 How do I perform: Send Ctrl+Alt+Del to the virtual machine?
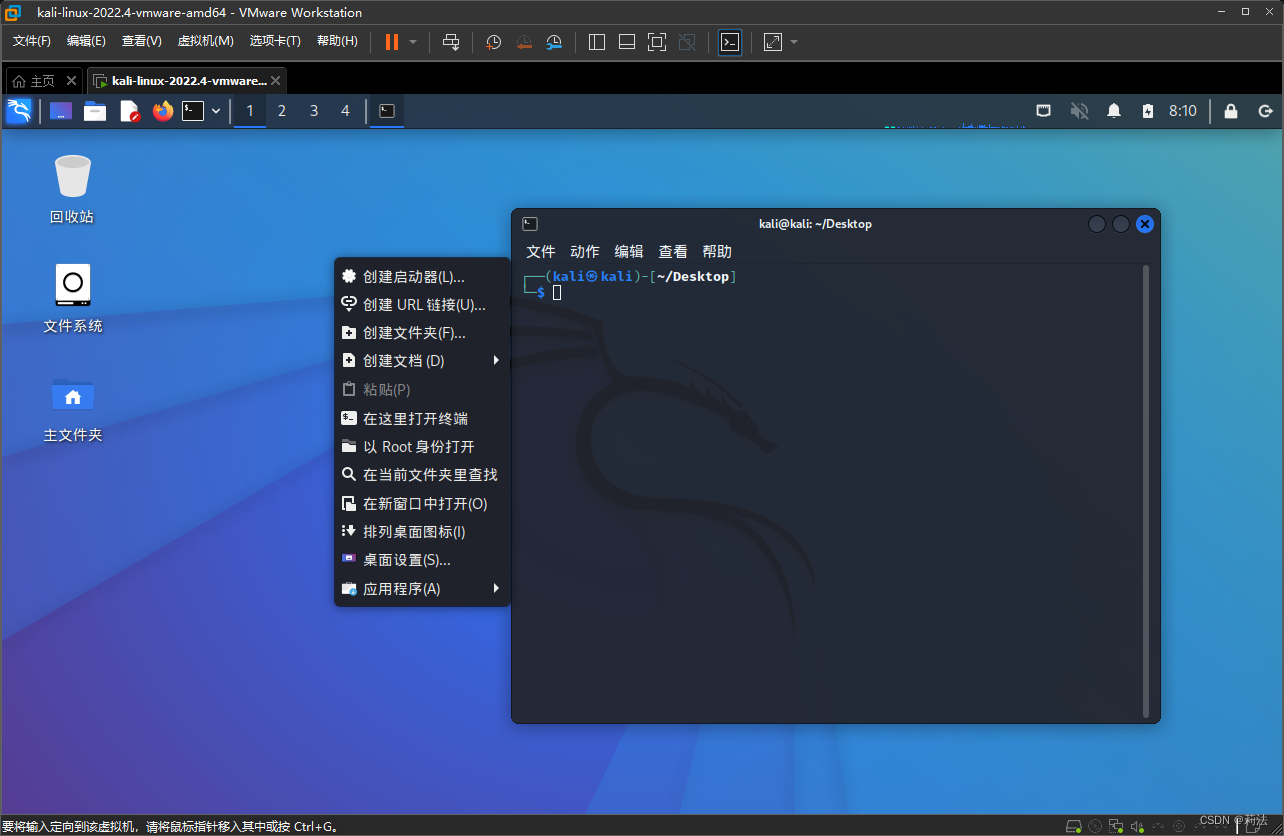pos(451,42)
